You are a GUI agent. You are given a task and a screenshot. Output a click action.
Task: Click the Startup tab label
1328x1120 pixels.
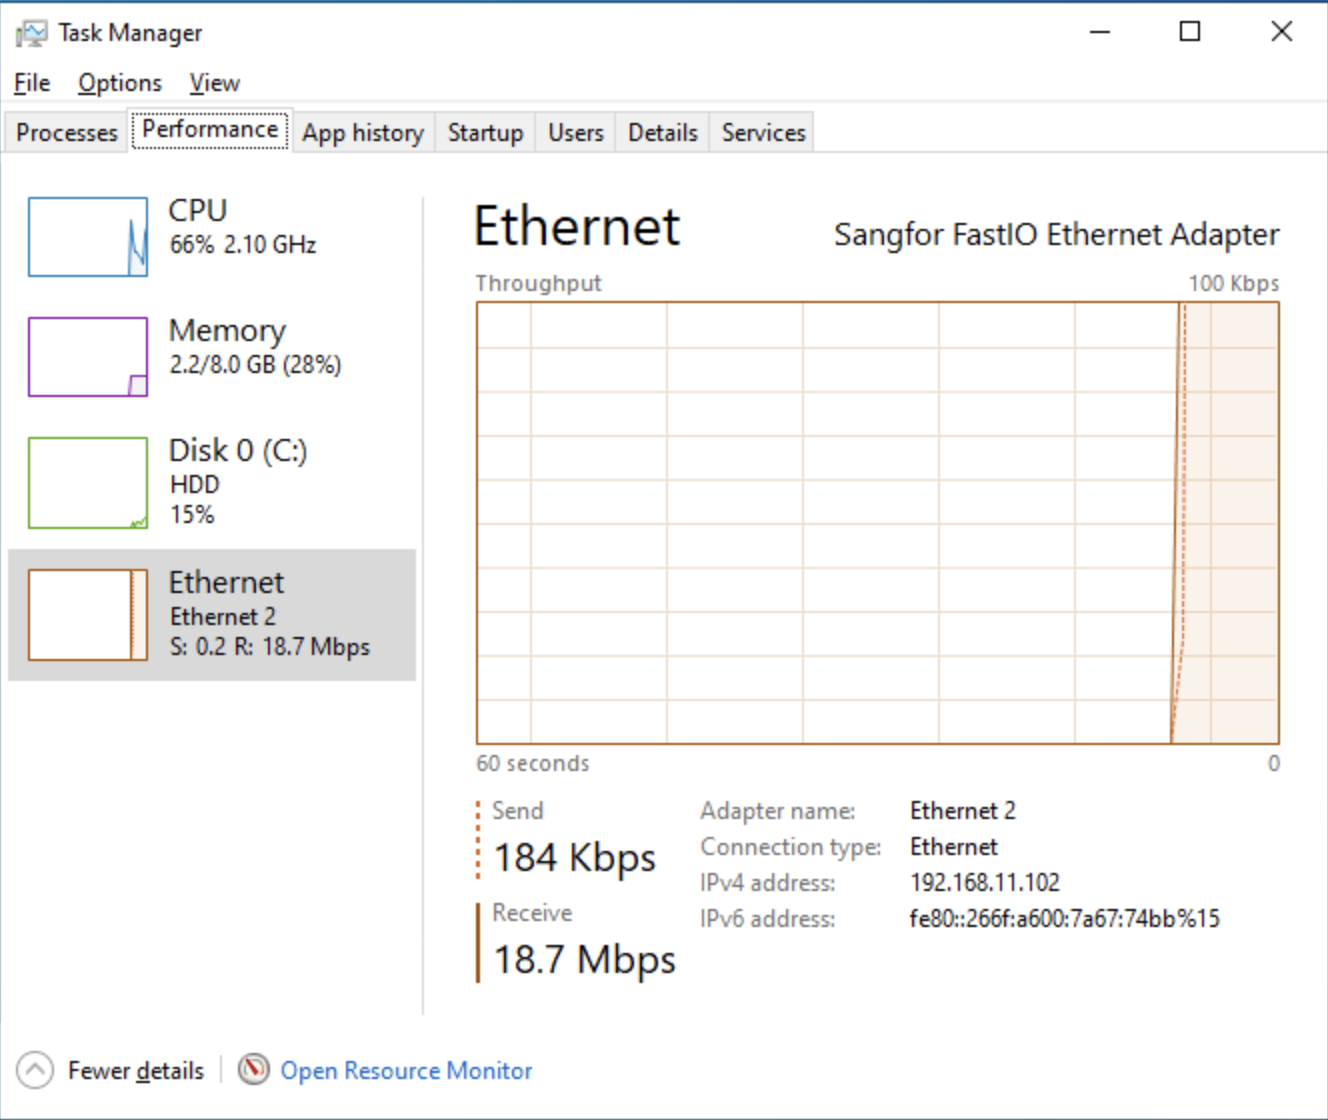pyautogui.click(x=485, y=131)
